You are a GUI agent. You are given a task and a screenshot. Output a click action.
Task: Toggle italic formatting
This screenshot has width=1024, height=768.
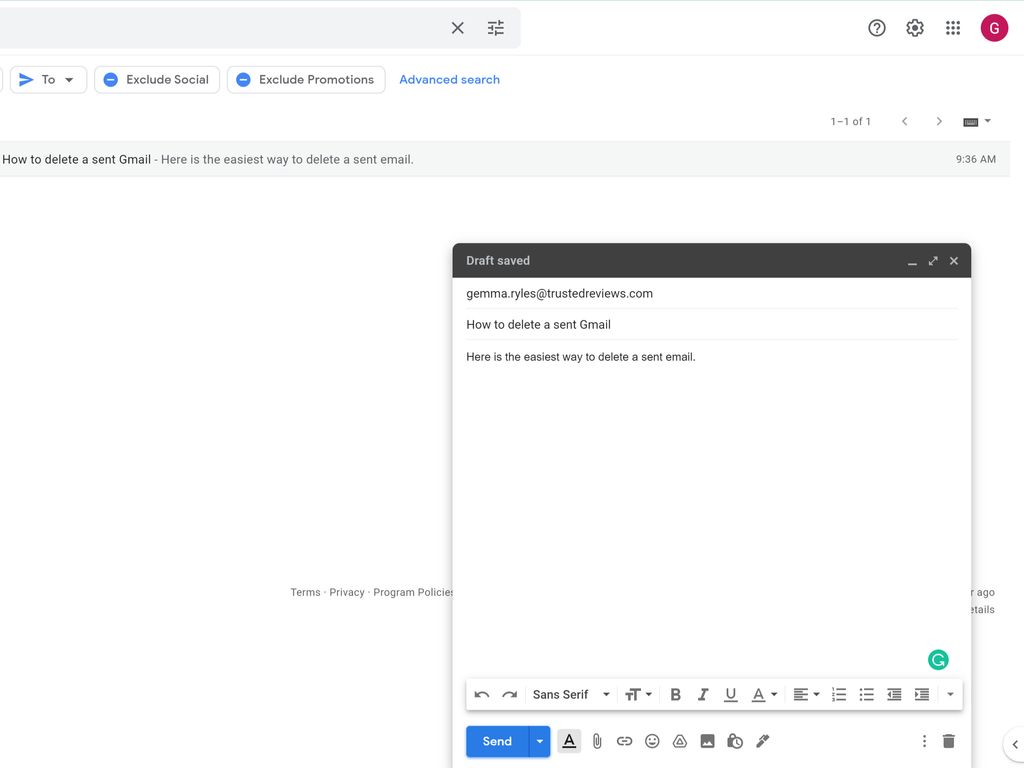pyautogui.click(x=703, y=694)
